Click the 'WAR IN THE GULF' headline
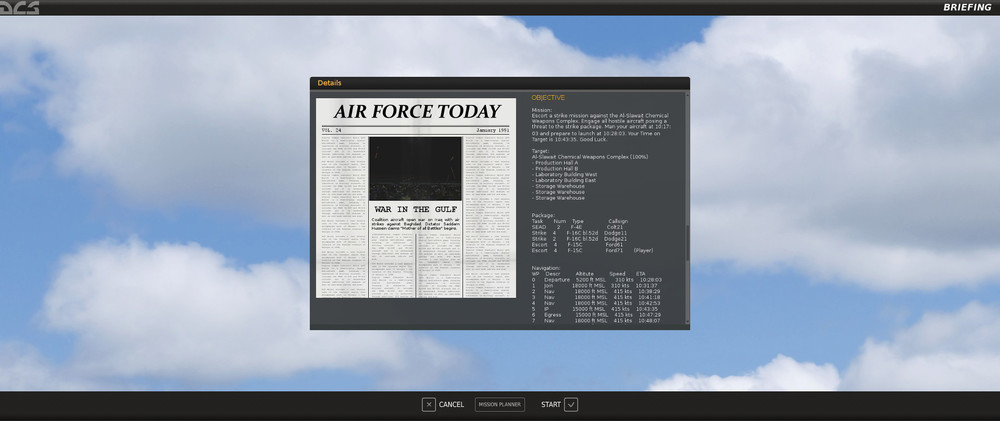The width and height of the screenshot is (1000, 421). (415, 209)
